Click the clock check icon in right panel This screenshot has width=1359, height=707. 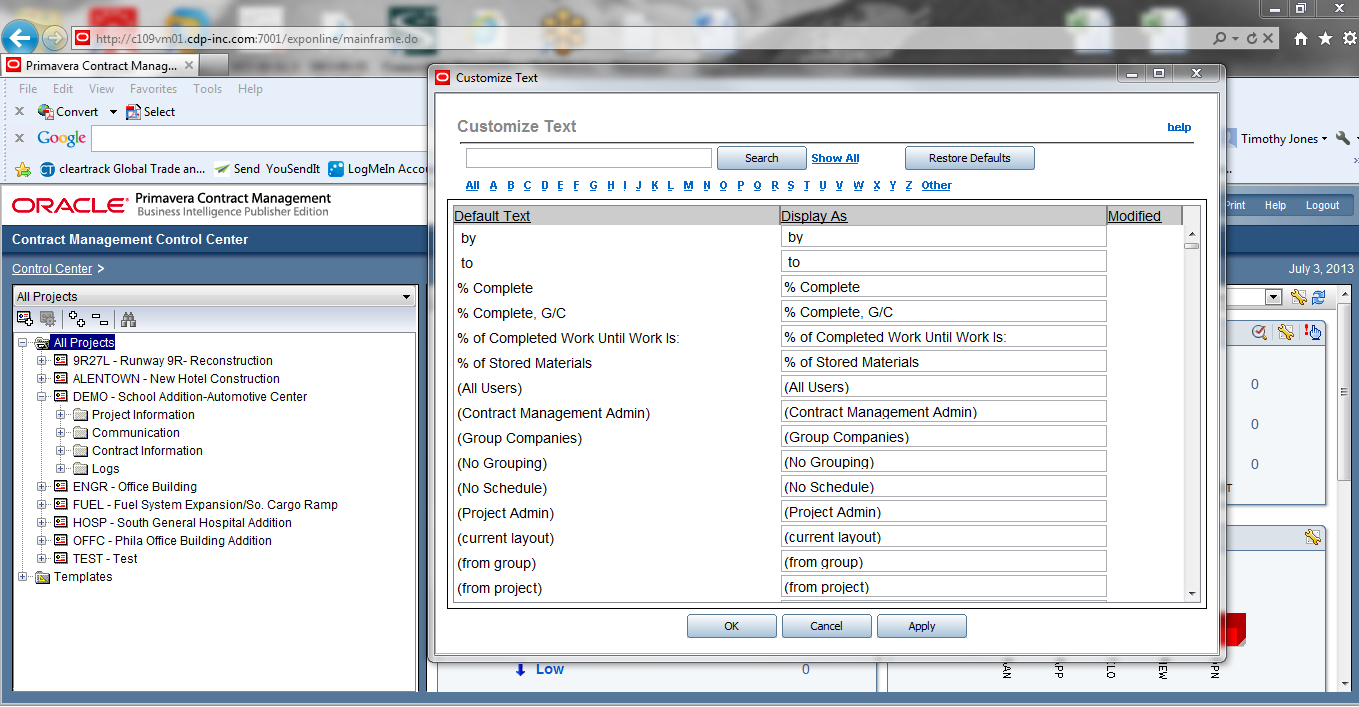click(x=1260, y=332)
